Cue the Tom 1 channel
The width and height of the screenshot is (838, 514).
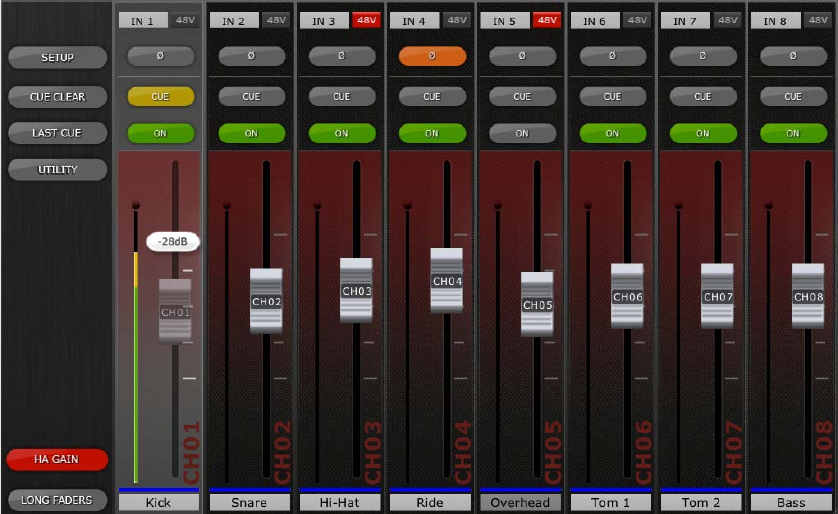coord(612,97)
